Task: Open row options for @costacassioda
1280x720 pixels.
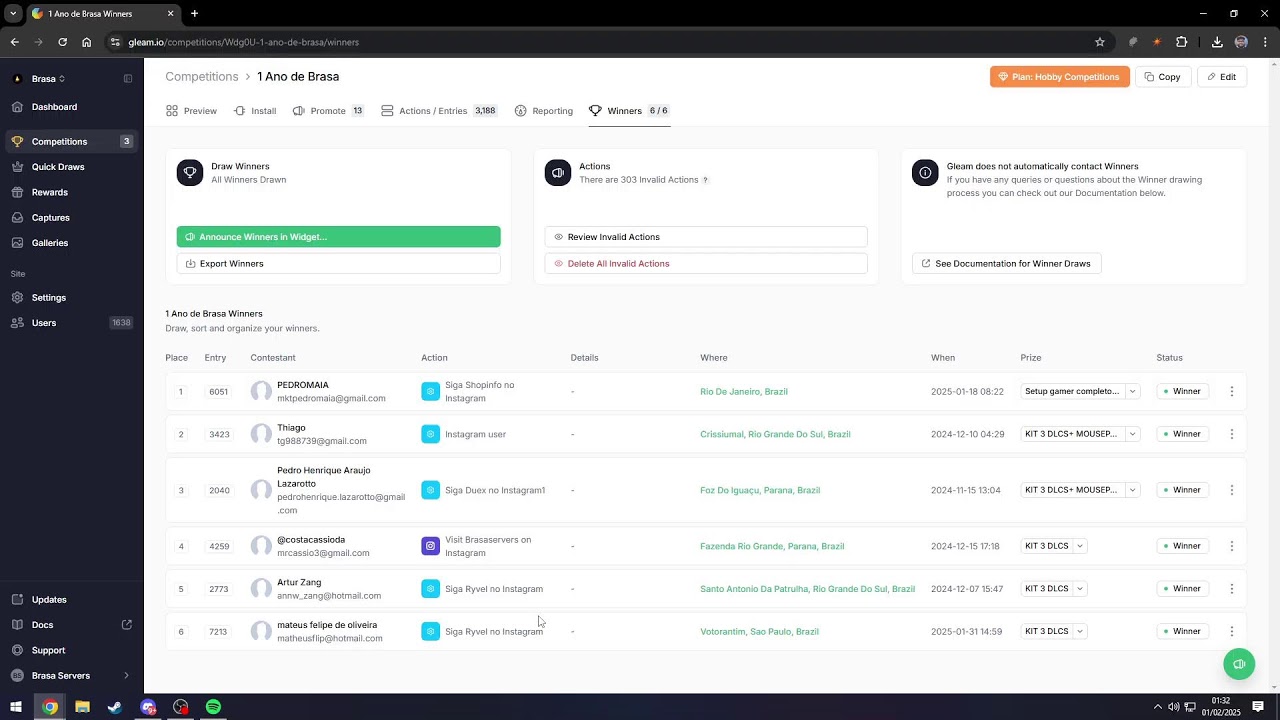Action: tap(1231, 546)
